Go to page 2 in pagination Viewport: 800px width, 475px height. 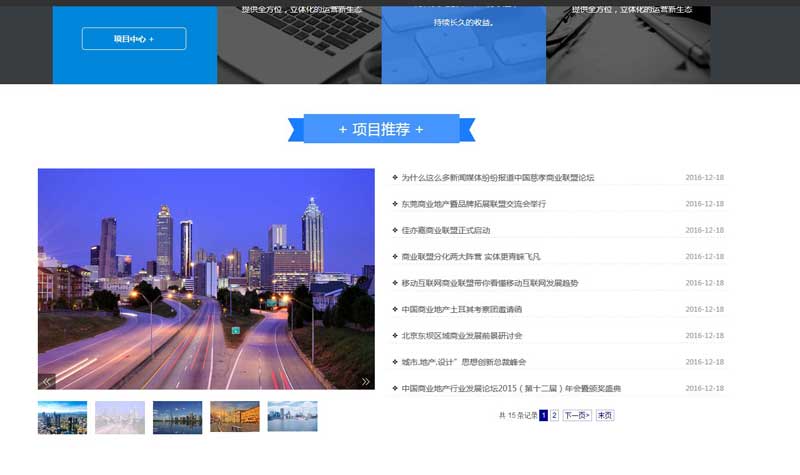click(x=554, y=415)
